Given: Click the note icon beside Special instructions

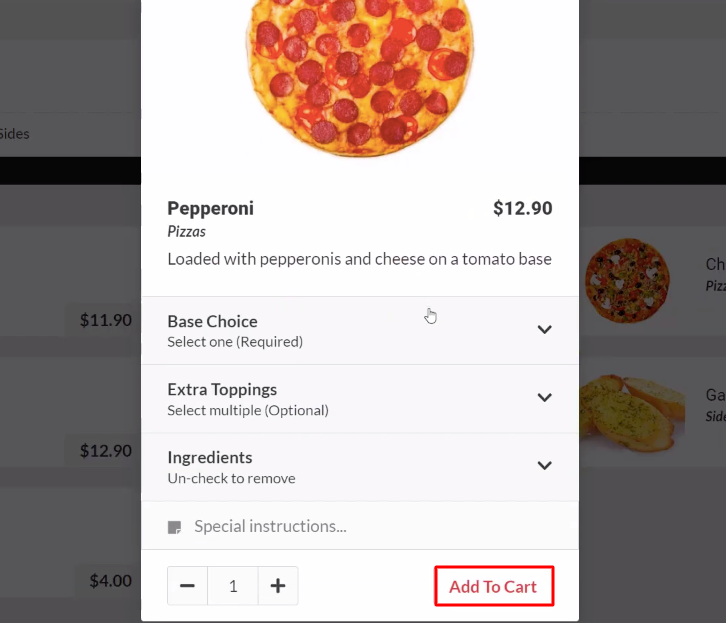Looking at the screenshot, I should (174, 527).
